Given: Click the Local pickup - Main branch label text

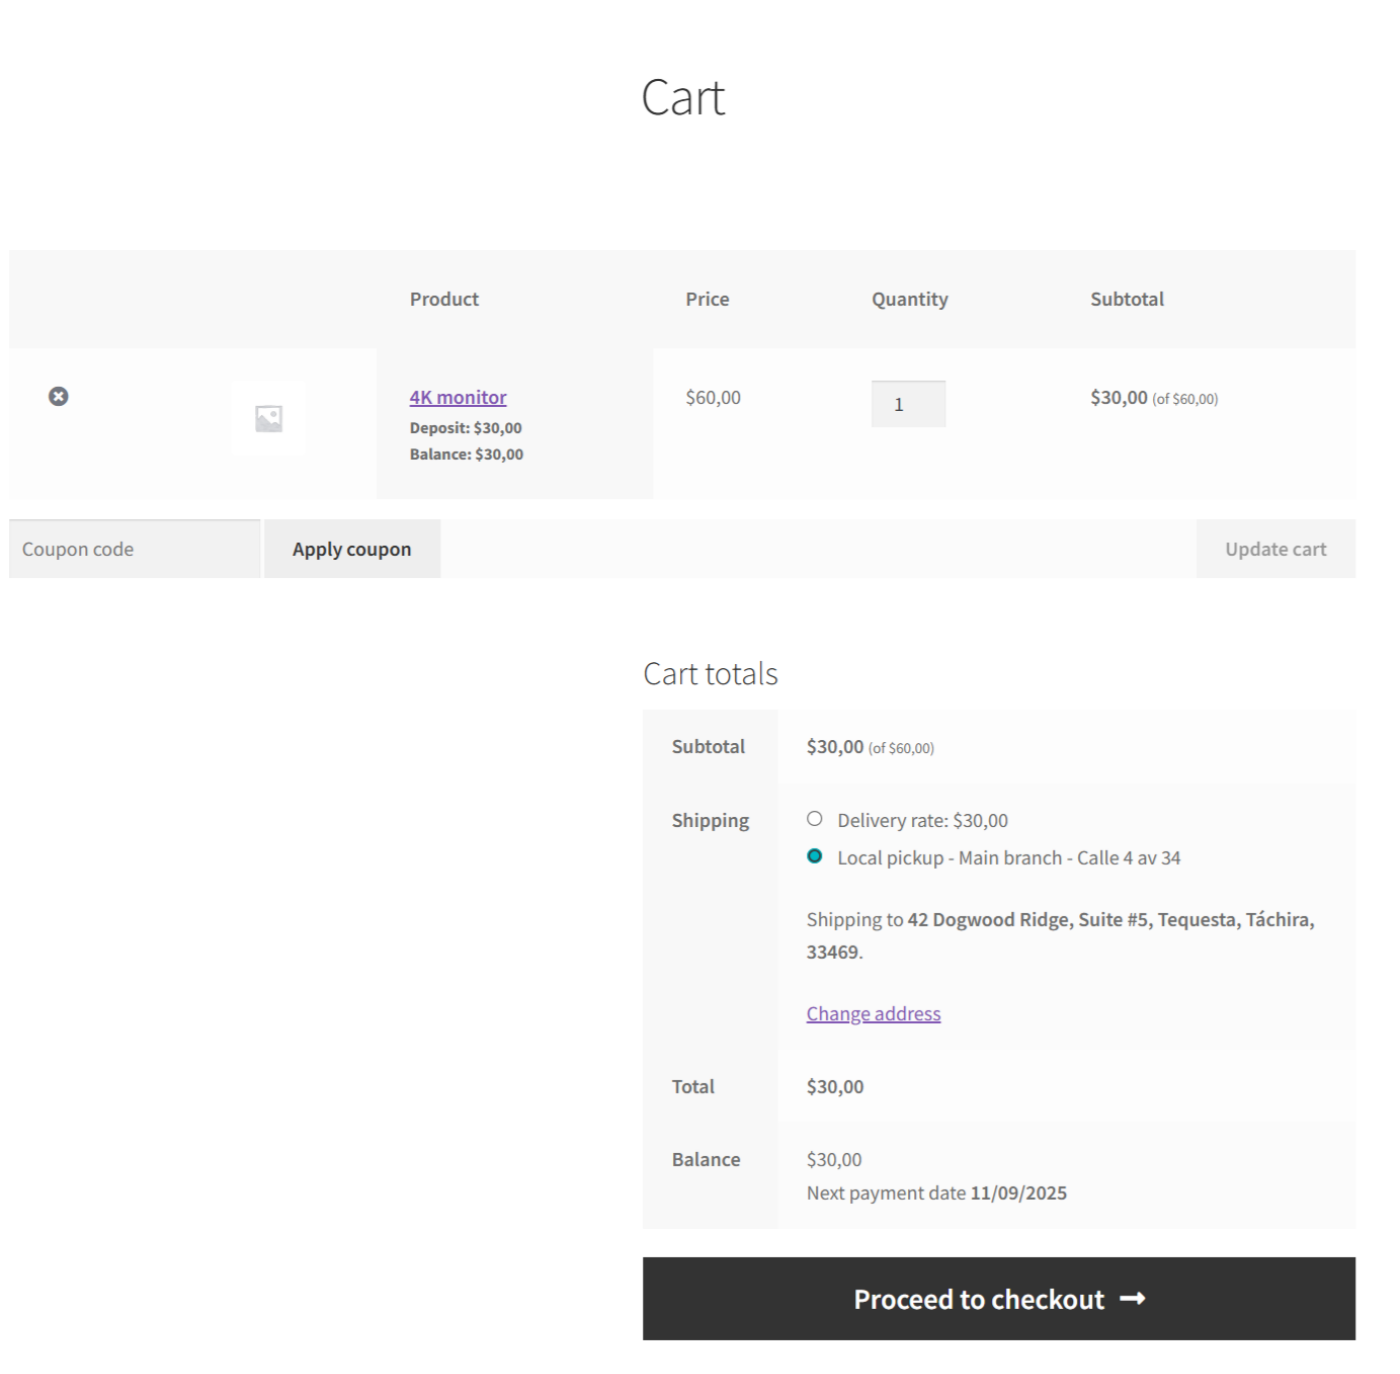Looking at the screenshot, I should [1008, 858].
